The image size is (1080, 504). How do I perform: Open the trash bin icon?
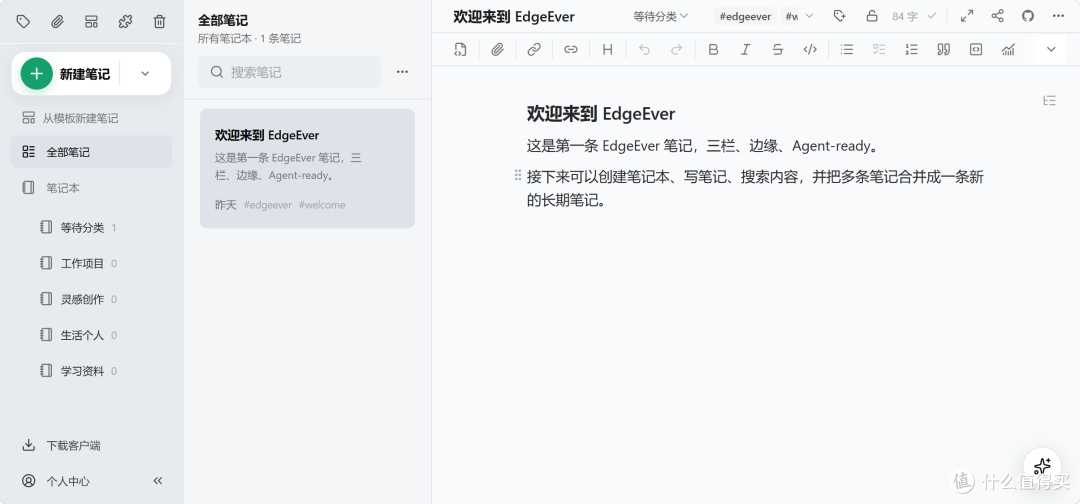[x=159, y=21]
